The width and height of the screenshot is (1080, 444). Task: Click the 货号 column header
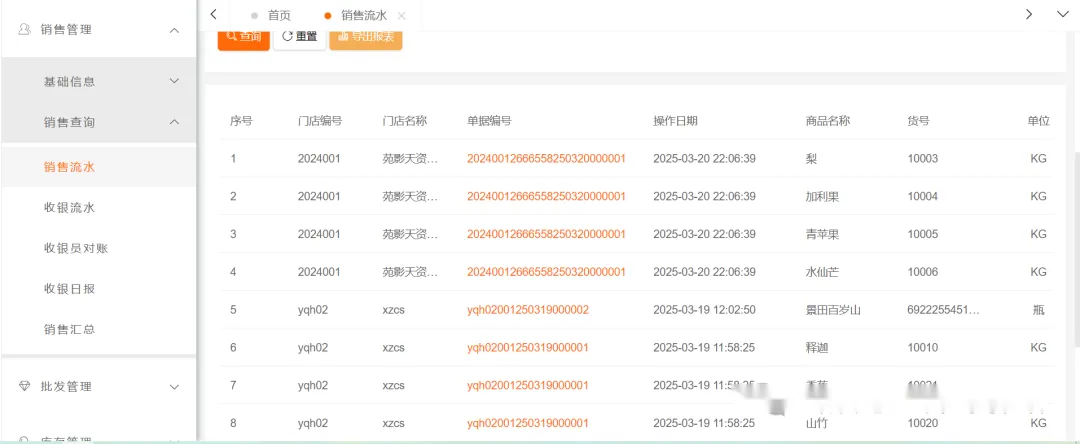919,120
